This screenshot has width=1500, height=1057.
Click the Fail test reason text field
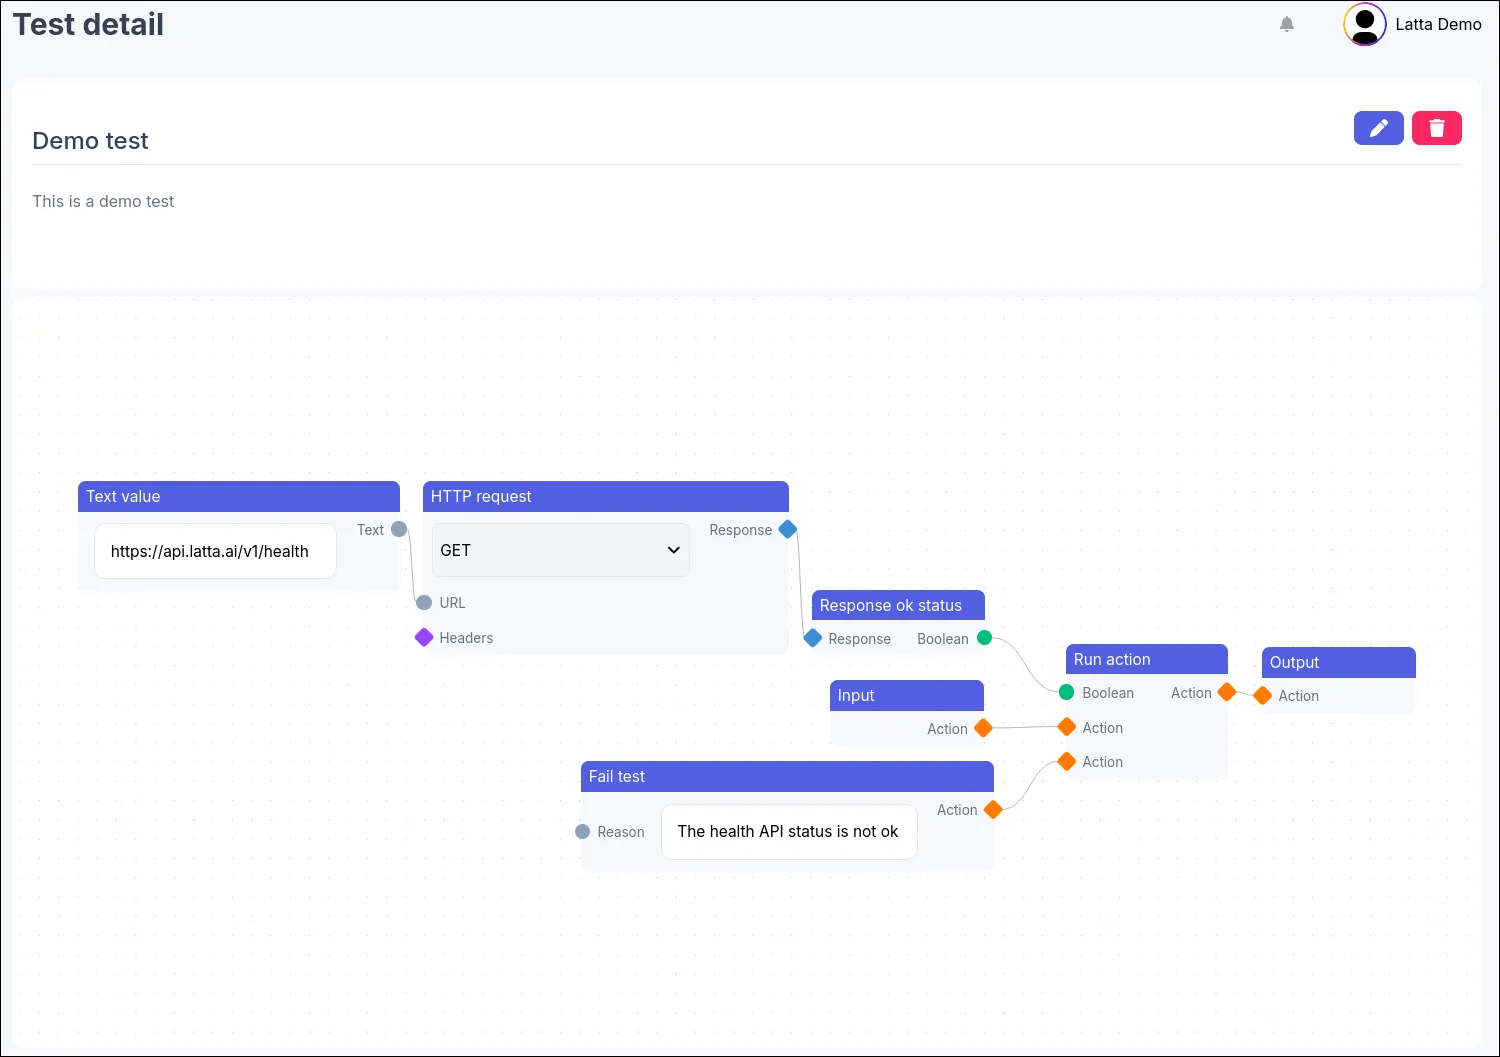click(x=788, y=831)
